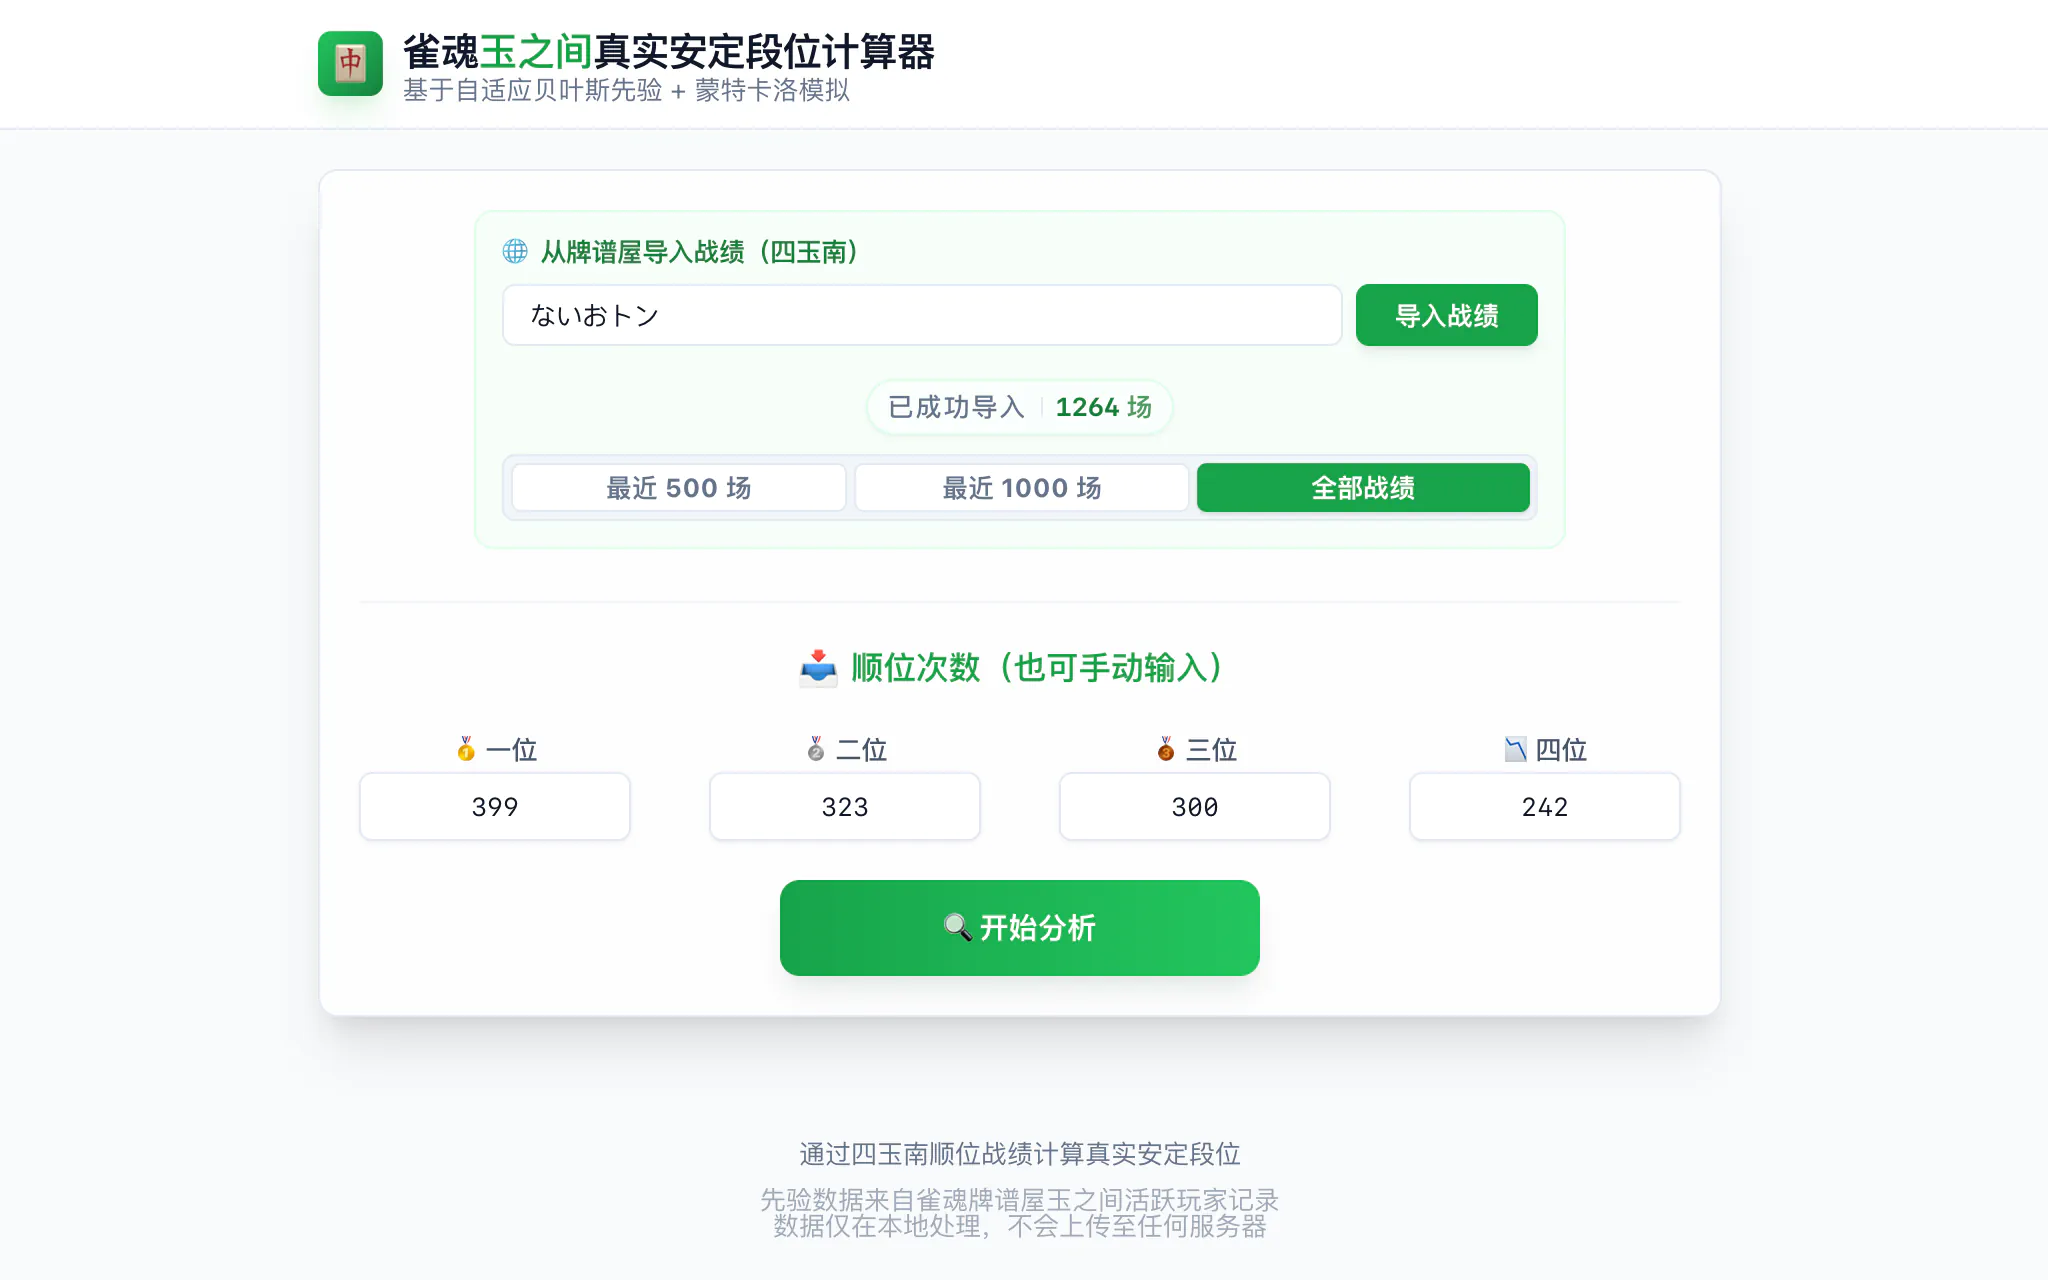The height and width of the screenshot is (1280, 2048).
Task: Choose the 全部战绩 option
Action: pyautogui.click(x=1363, y=488)
